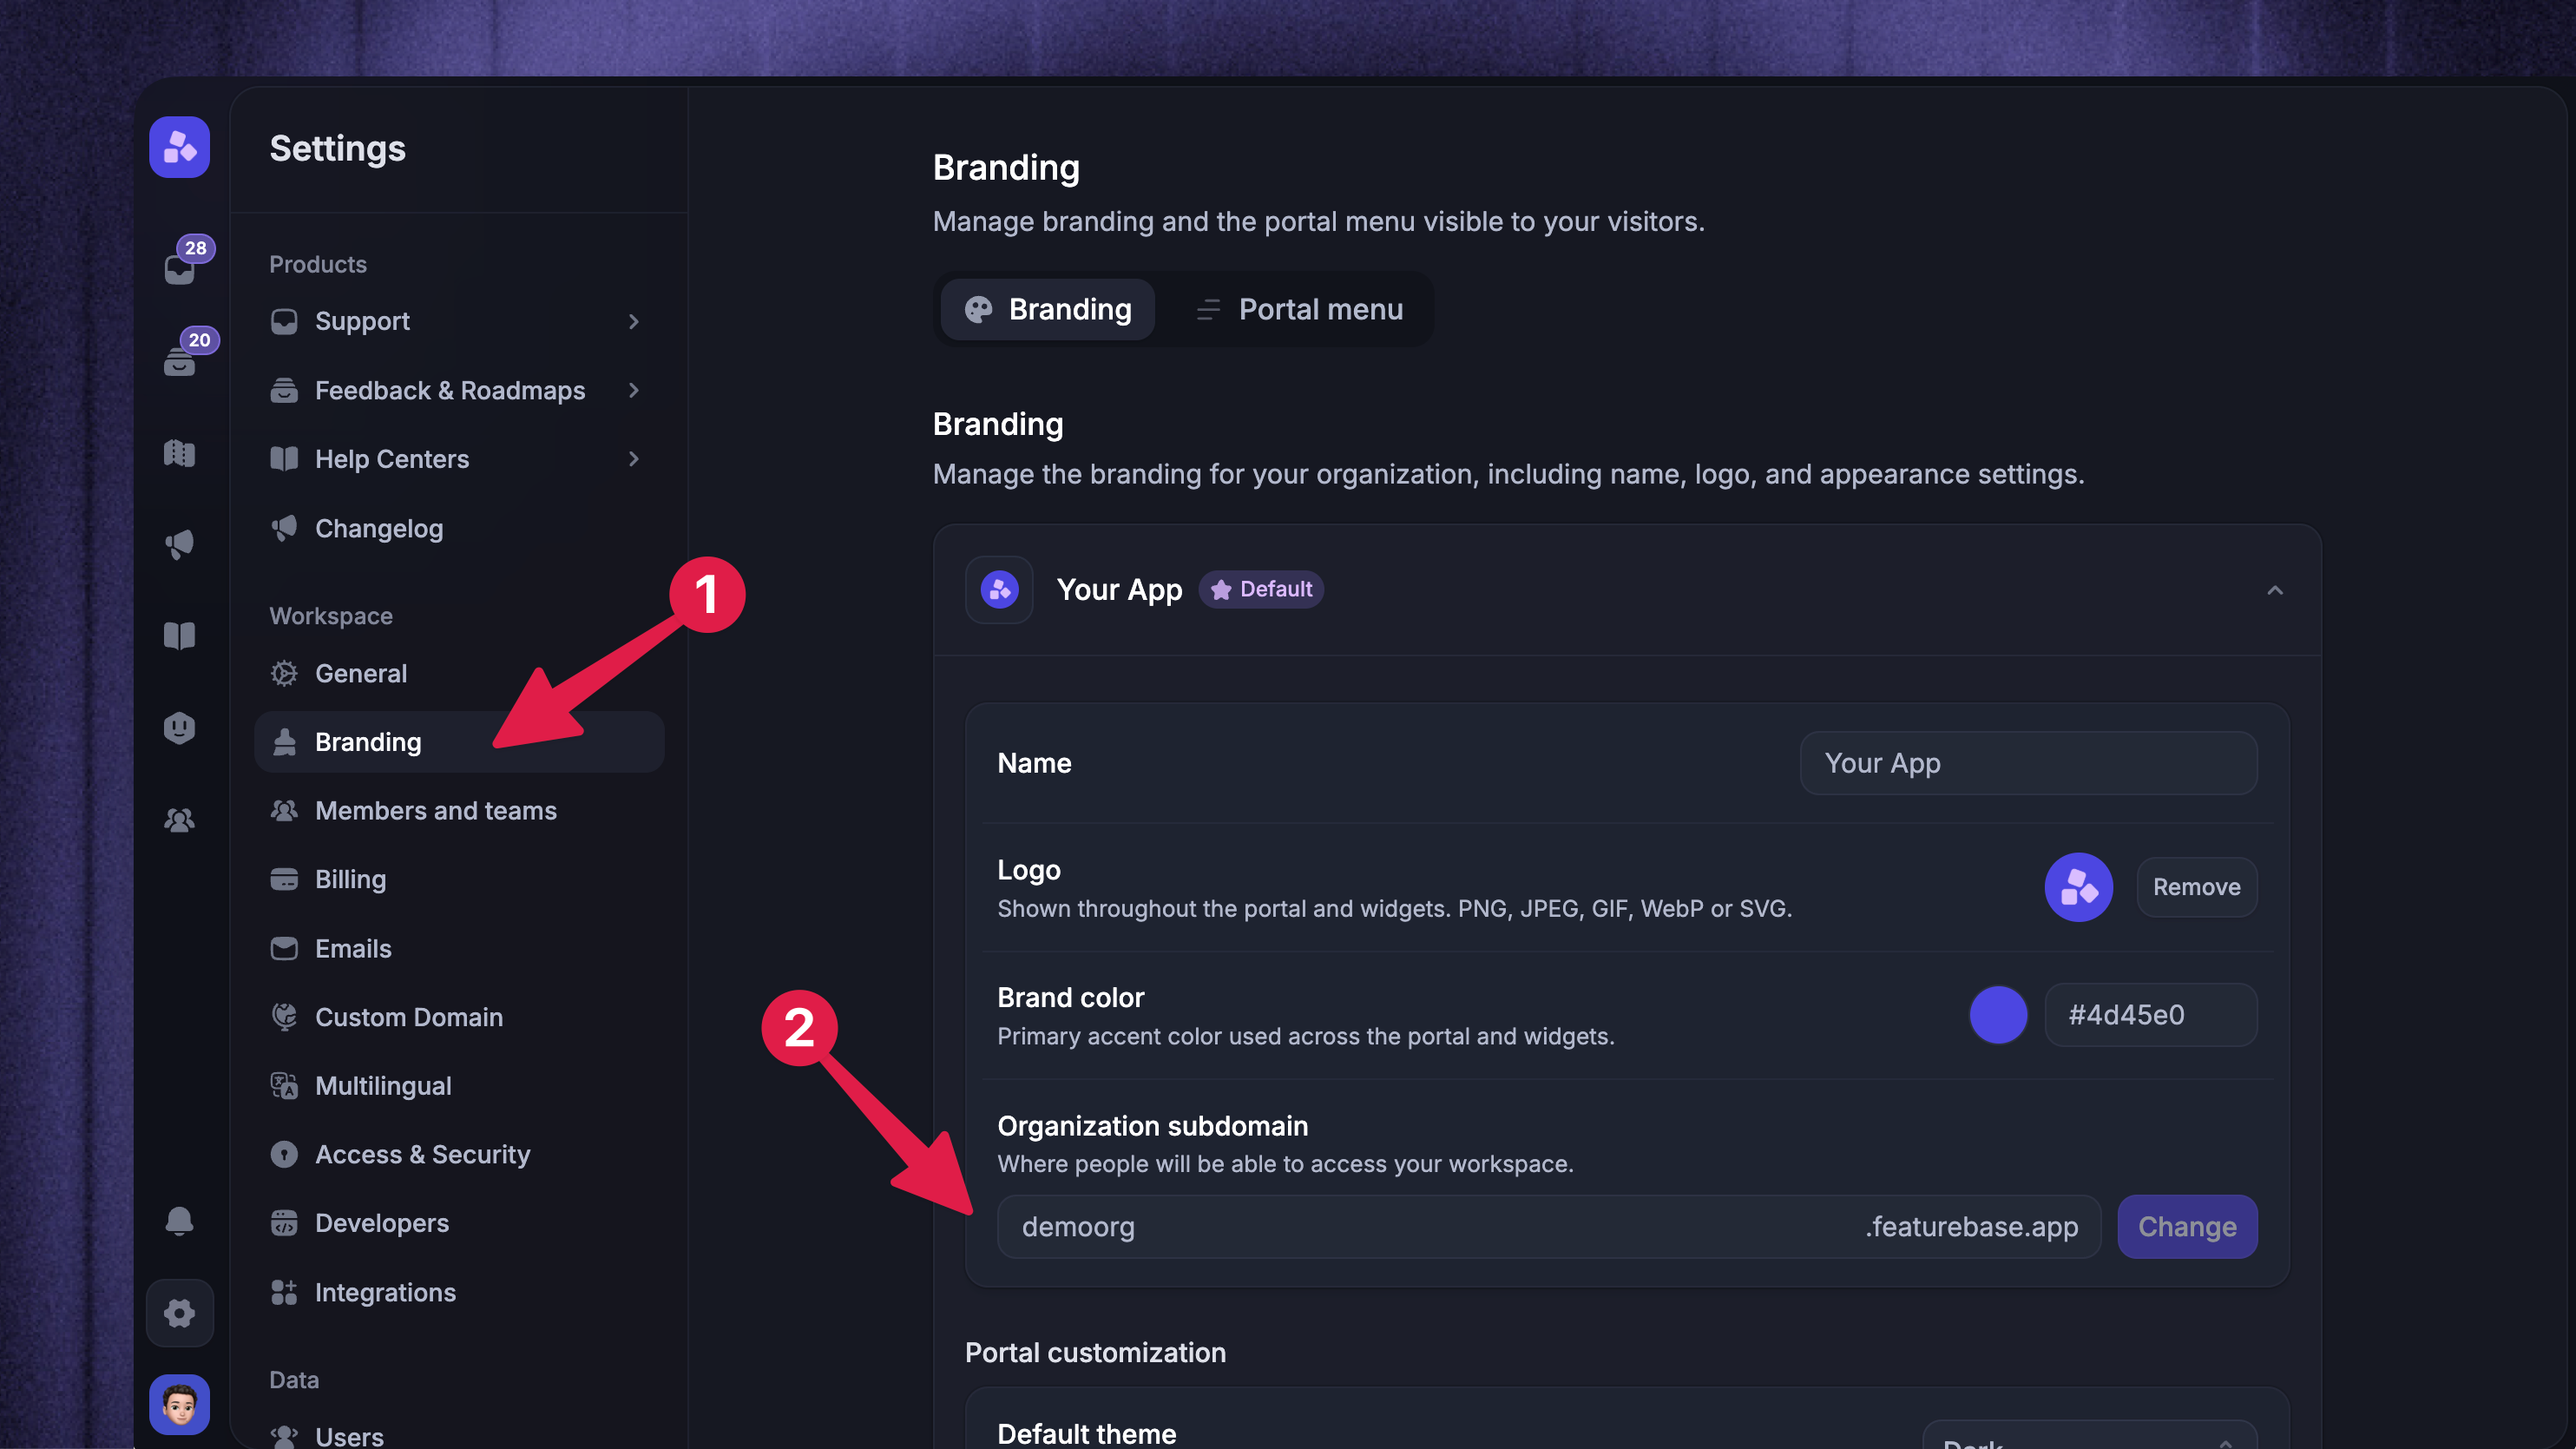
Task: Remove the organization logo
Action: [2197, 887]
